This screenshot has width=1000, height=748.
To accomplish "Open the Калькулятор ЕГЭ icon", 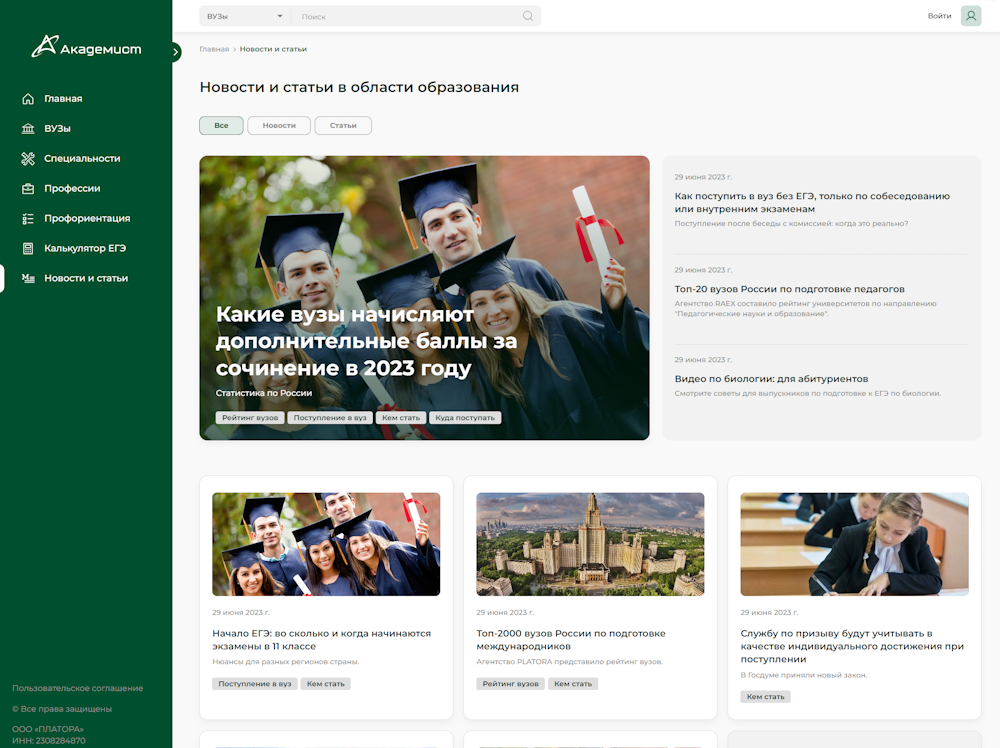I will point(28,249).
